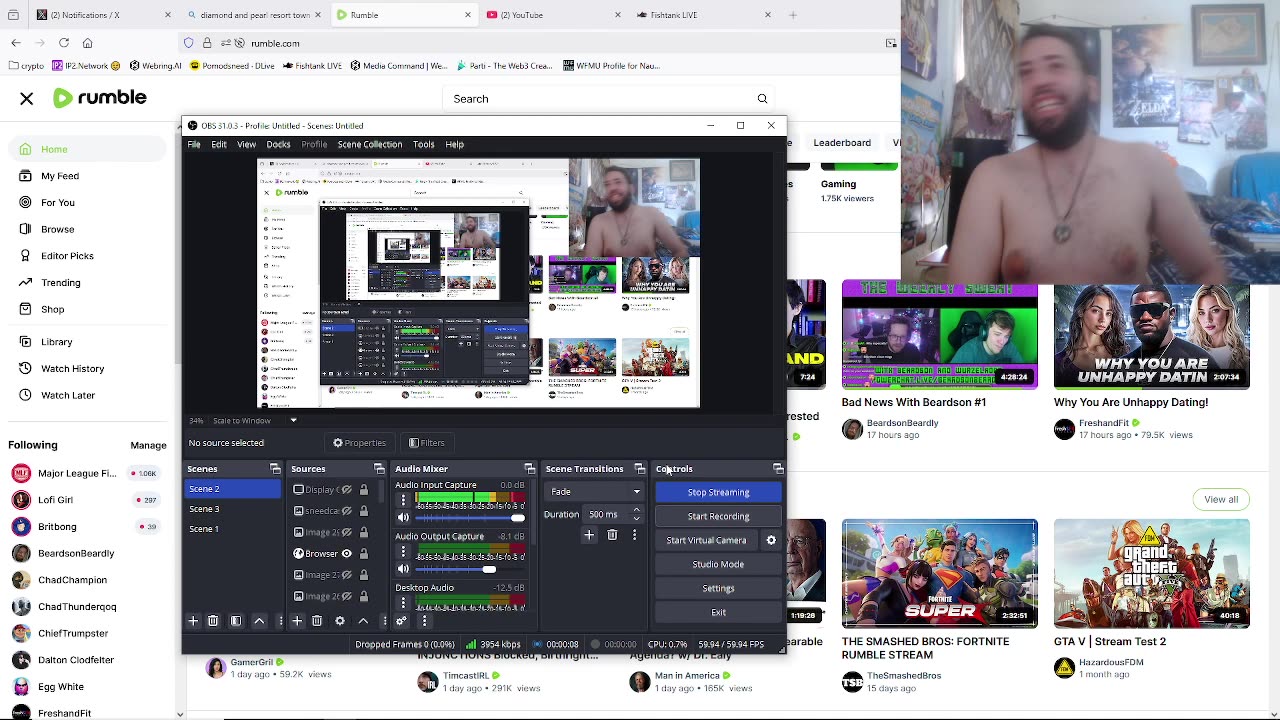This screenshot has width=1280, height=720.
Task: Decrease transition Duration with down arrow
Action: click(636, 519)
